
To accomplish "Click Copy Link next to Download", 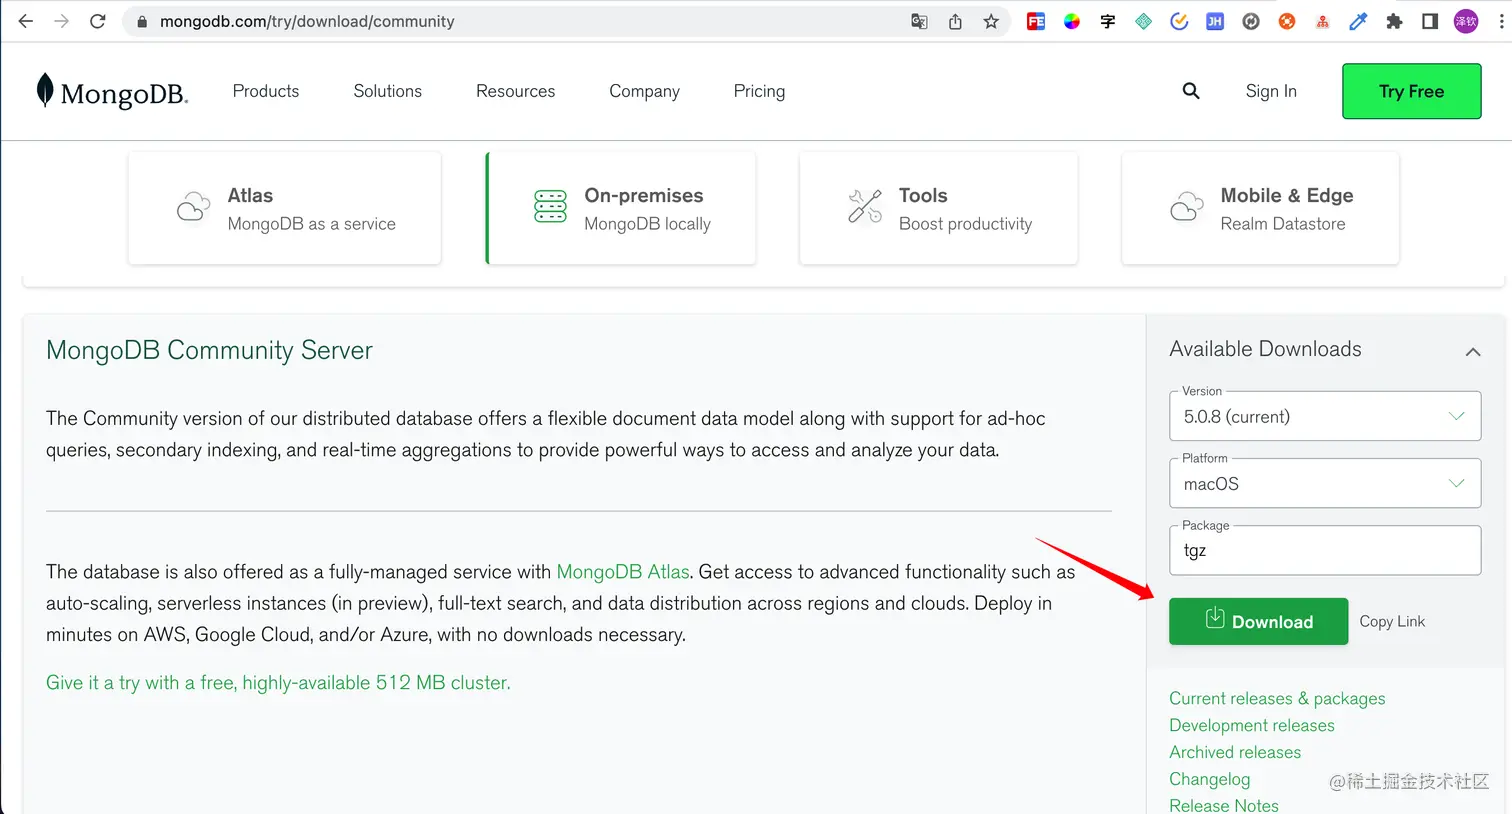I will pos(1392,621).
